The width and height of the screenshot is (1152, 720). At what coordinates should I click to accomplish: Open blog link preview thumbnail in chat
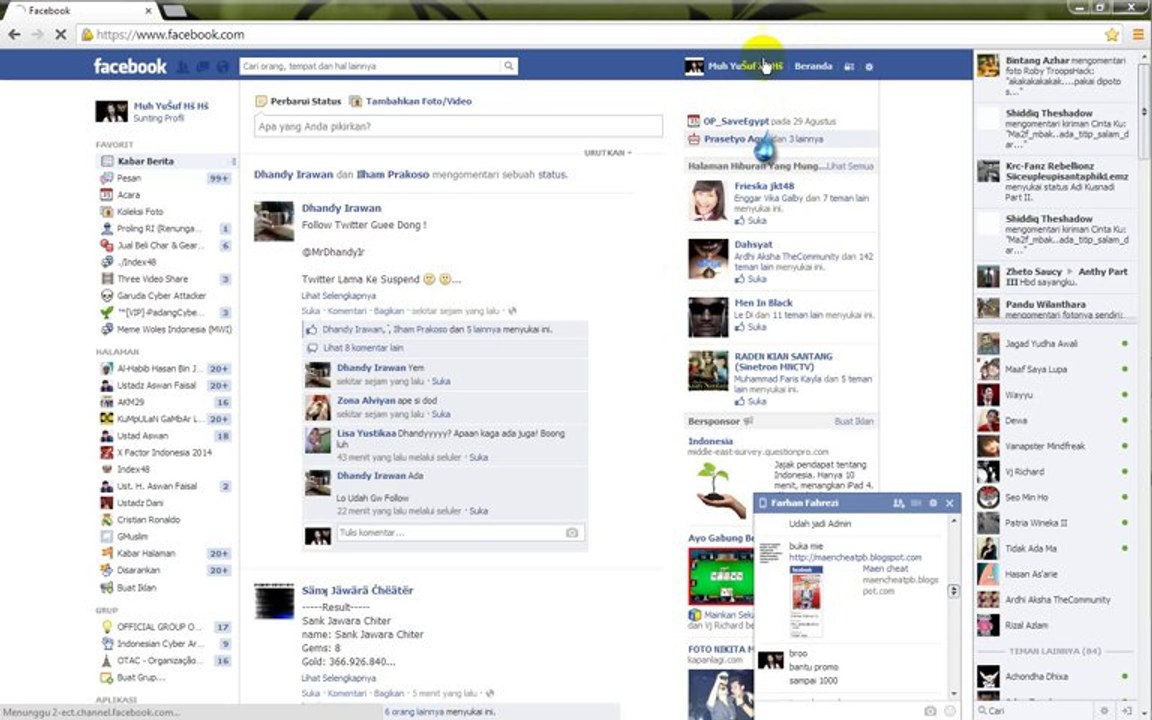coord(806,601)
